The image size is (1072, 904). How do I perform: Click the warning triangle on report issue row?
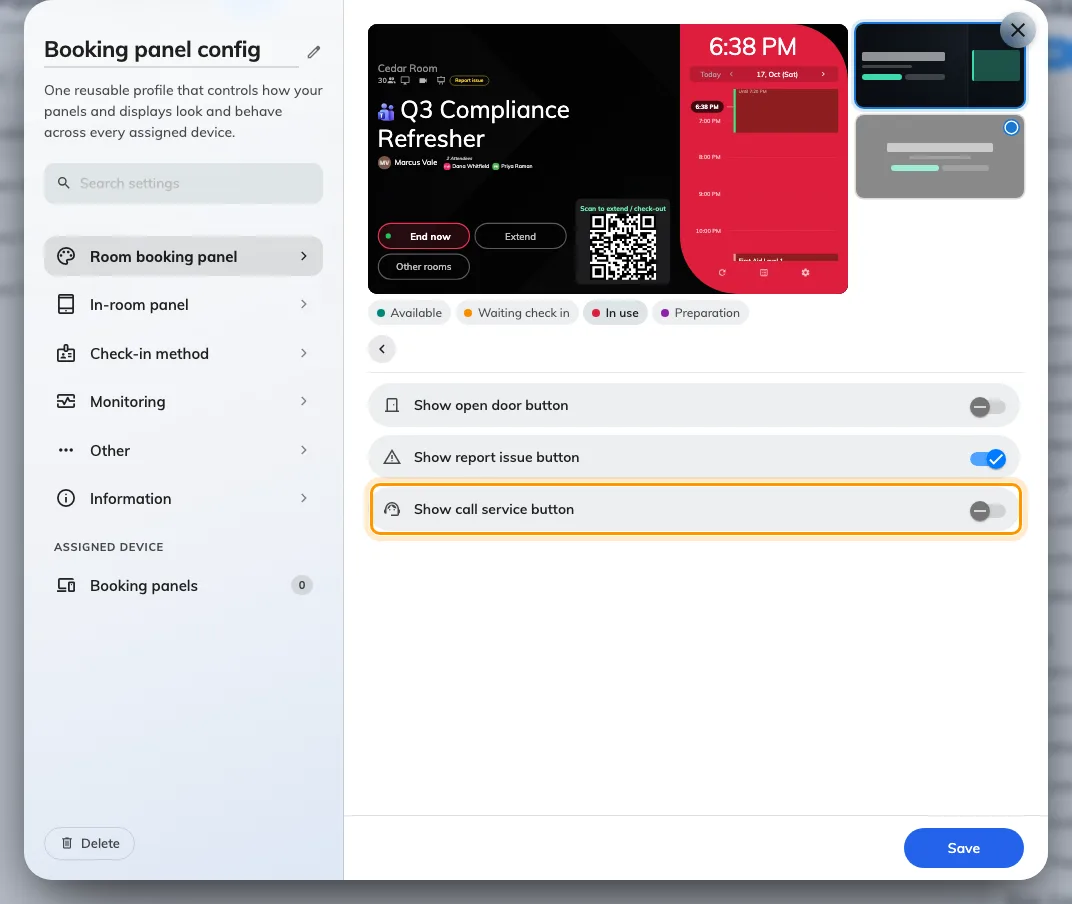[392, 457]
